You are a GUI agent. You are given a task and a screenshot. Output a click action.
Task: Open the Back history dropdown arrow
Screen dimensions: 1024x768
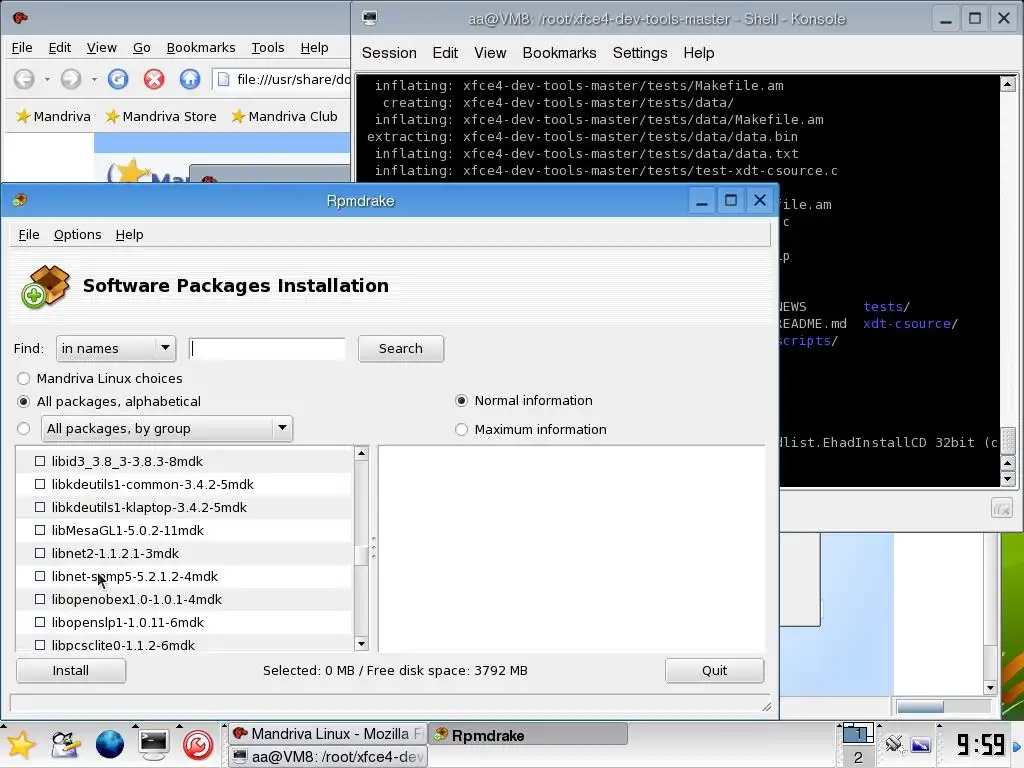point(47,80)
